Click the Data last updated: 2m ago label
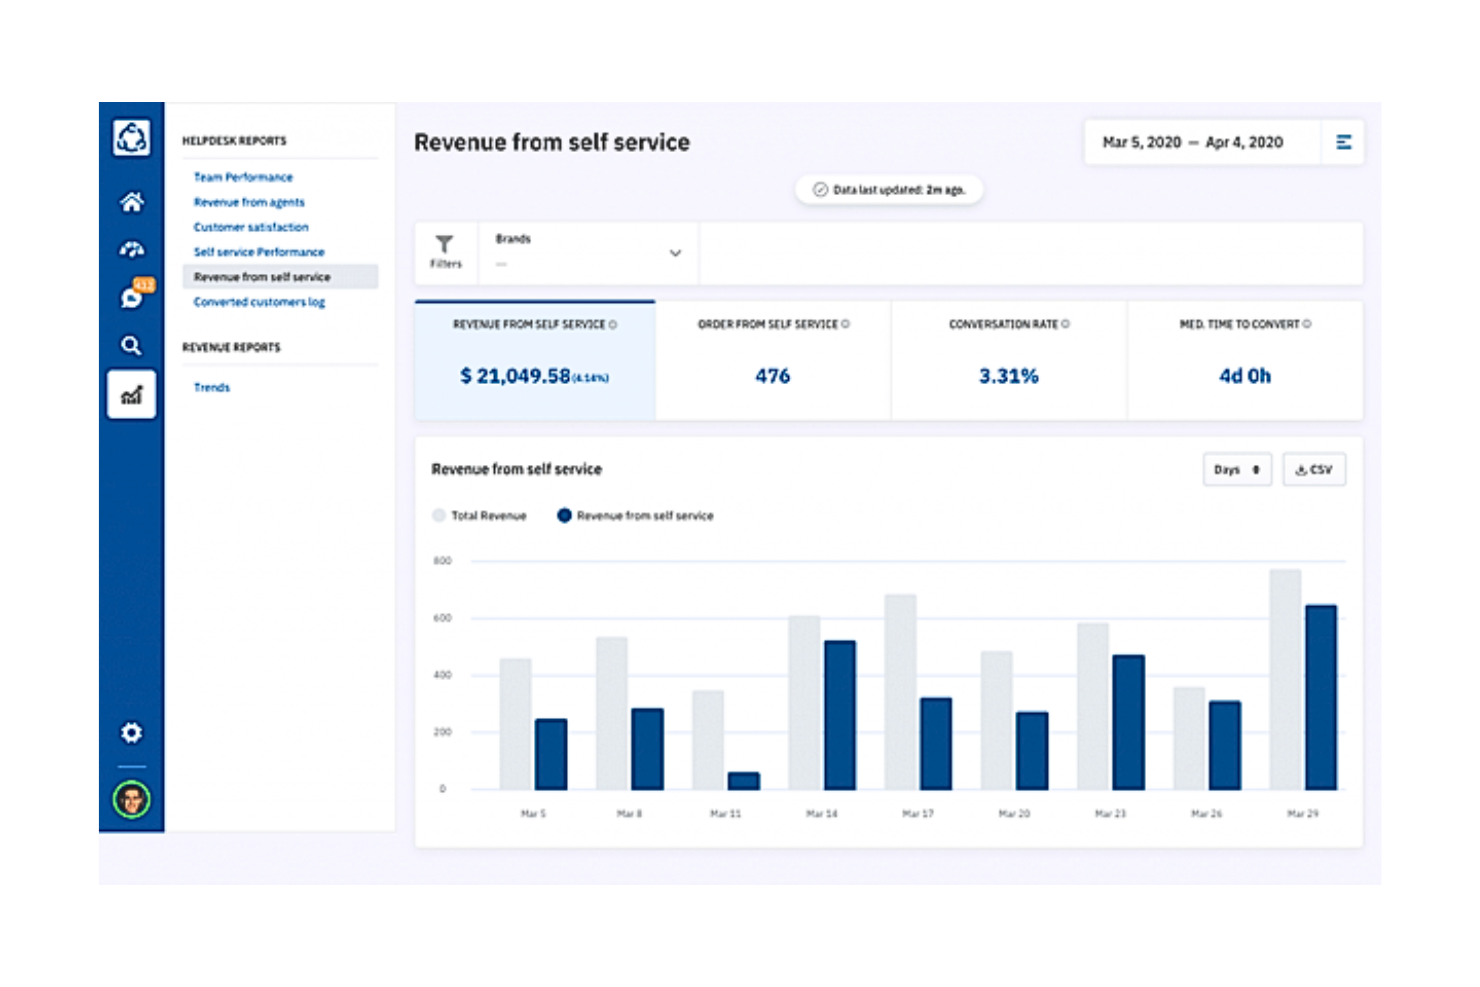Image resolution: width=1480 pixels, height=987 pixels. pyautogui.click(x=899, y=190)
